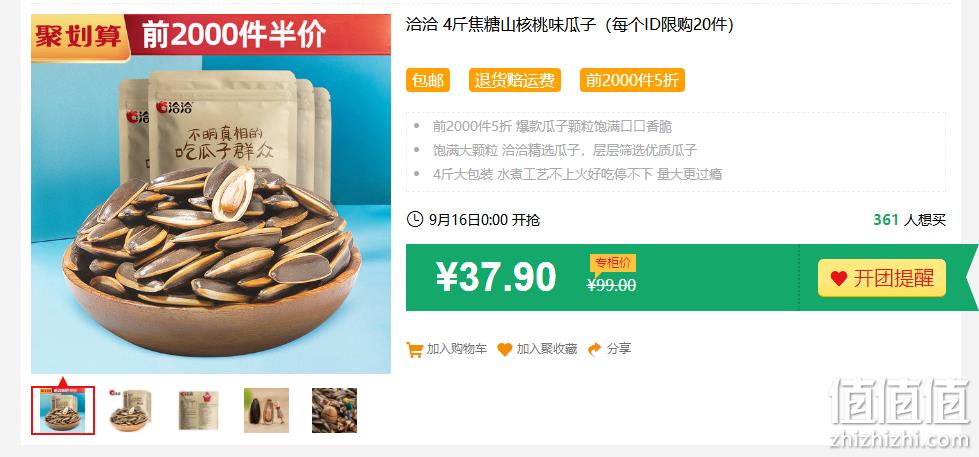Click the 开团提醒 button
This screenshot has height=457, width=979.
click(882, 278)
